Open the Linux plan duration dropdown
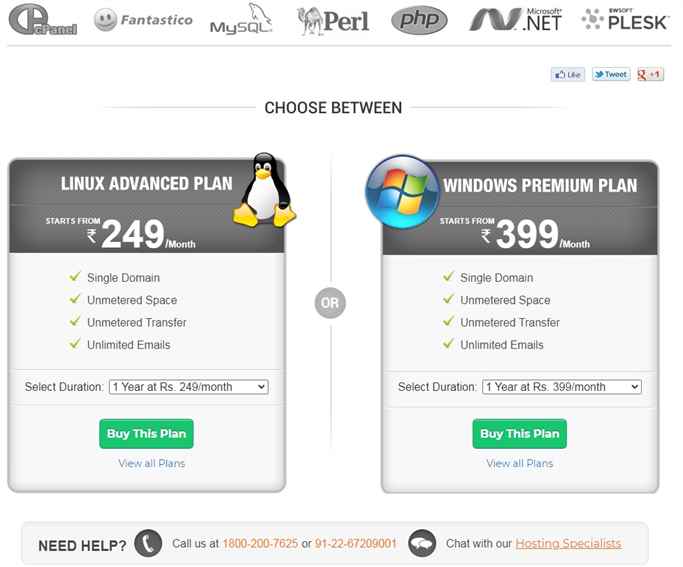683x567 pixels. point(189,387)
